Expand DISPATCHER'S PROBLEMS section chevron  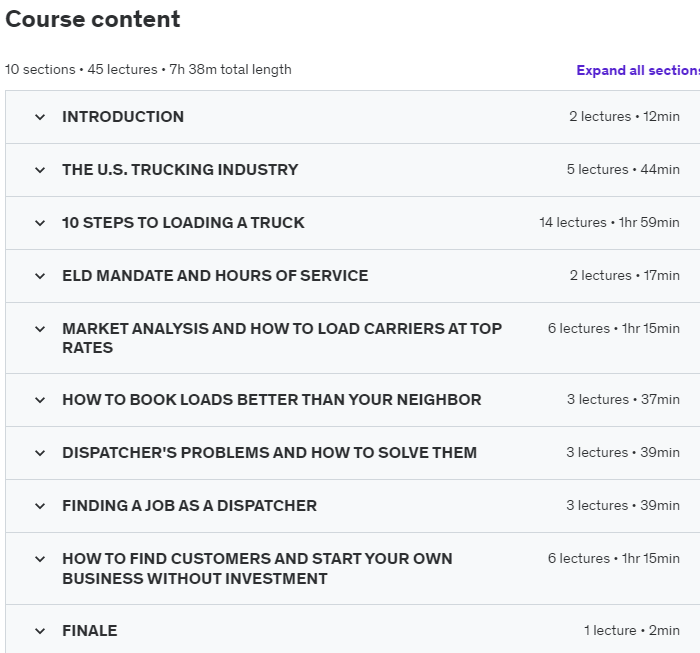coord(40,453)
